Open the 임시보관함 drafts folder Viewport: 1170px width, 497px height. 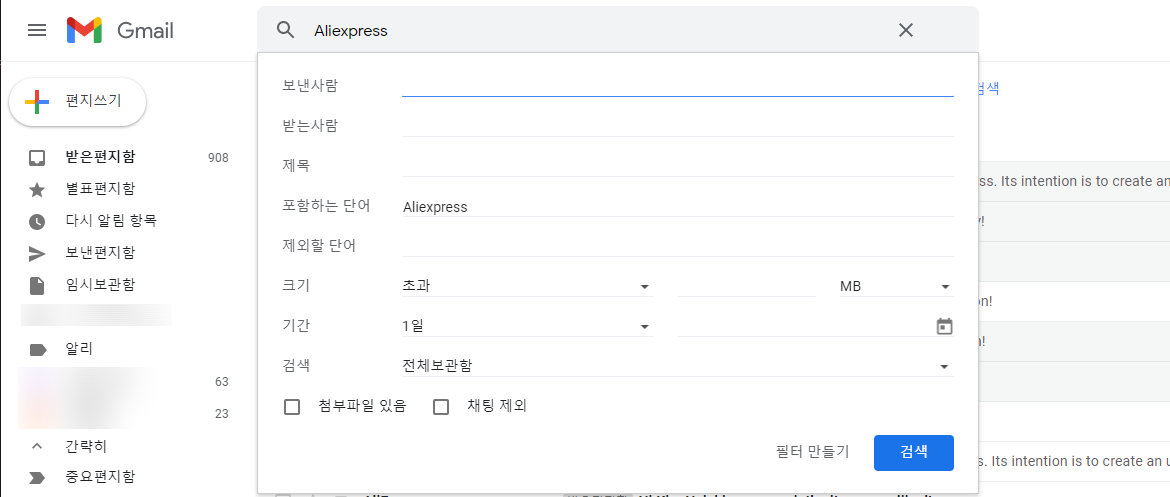(100, 285)
